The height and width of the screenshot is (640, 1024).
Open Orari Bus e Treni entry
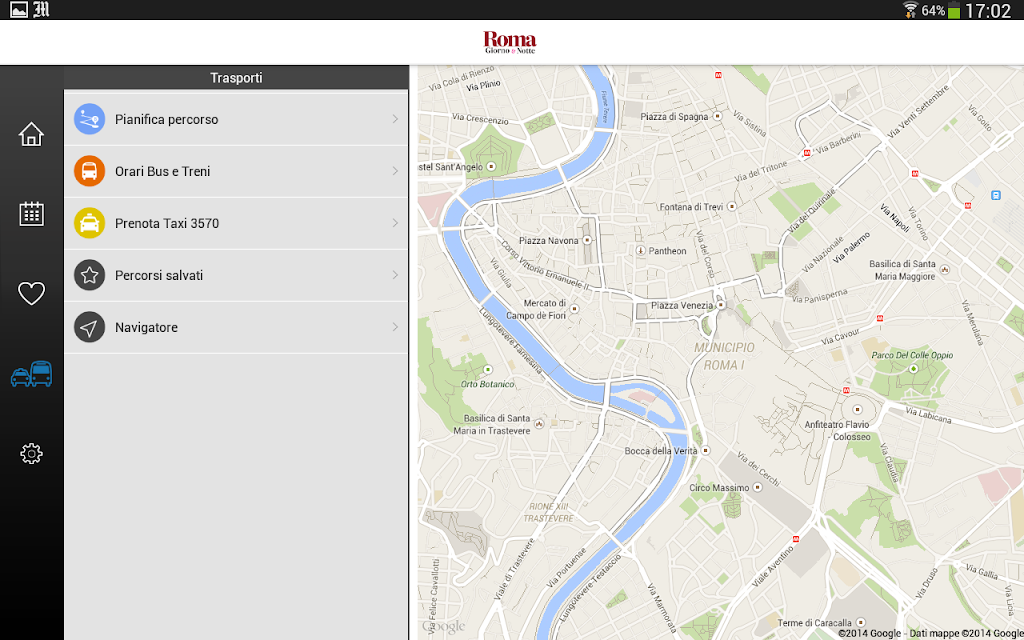pos(236,172)
